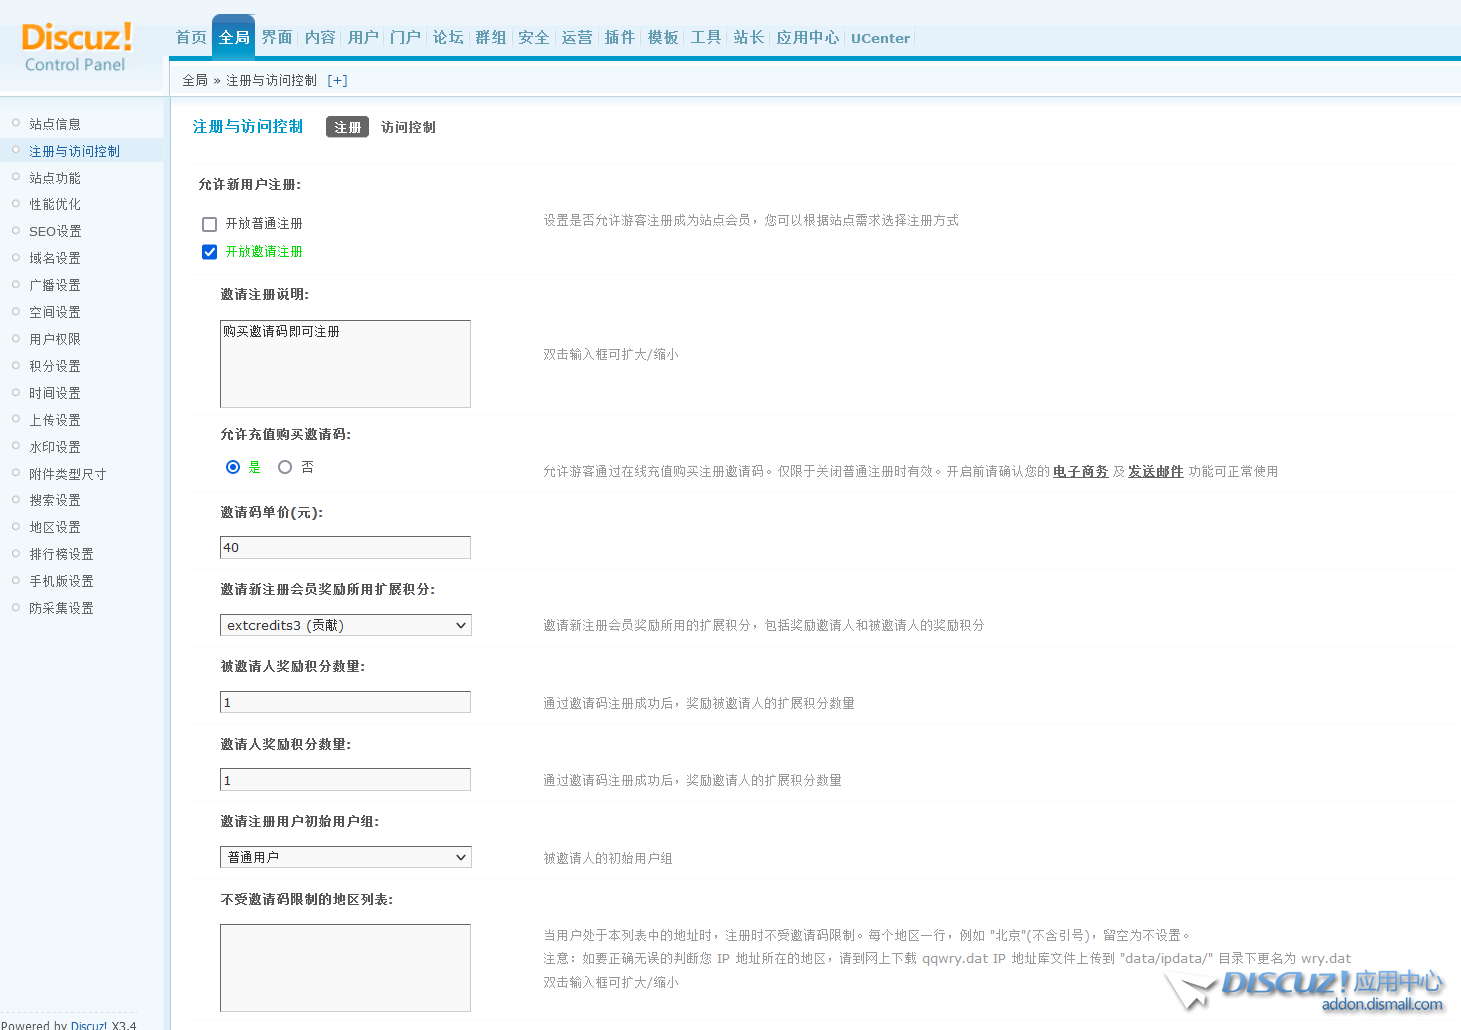The width and height of the screenshot is (1461, 1030).
Task: Click the 不受邀请码限制的地区列表 text area
Action: pos(345,968)
